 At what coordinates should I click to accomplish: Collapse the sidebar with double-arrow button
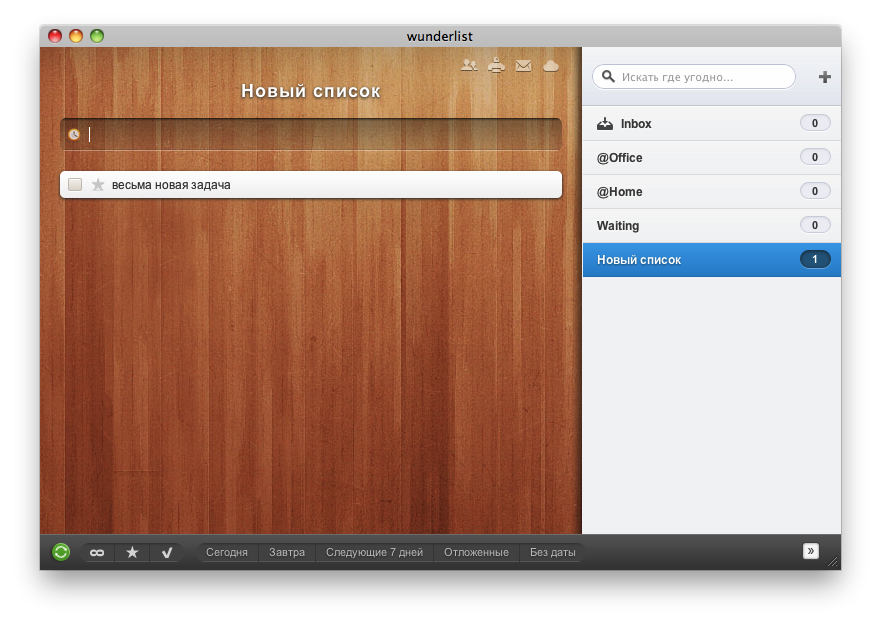[811, 550]
